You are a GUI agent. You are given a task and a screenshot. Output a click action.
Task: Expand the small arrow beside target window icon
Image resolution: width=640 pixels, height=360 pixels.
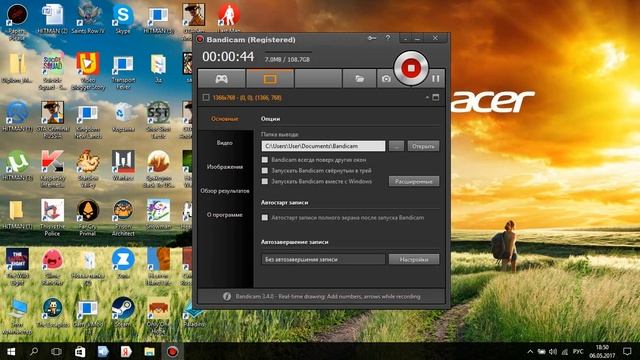pyautogui.click(x=427, y=97)
